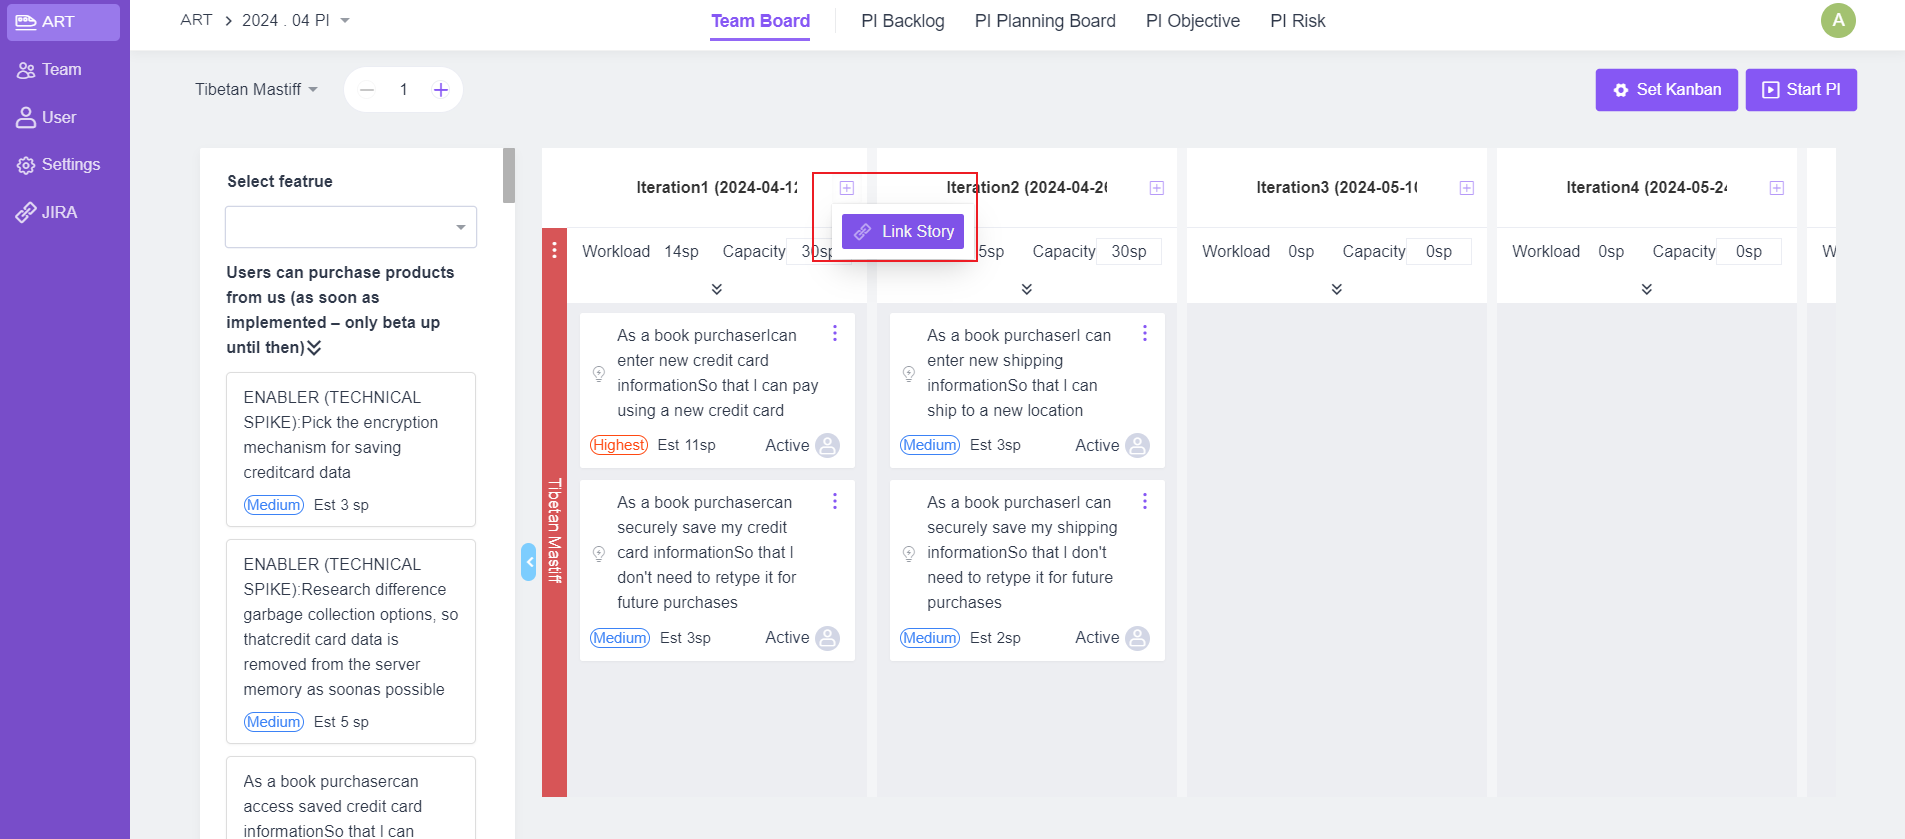Open vertical dots on Tibetan Mastiff bar
The image size is (1905, 839).
pos(554,250)
